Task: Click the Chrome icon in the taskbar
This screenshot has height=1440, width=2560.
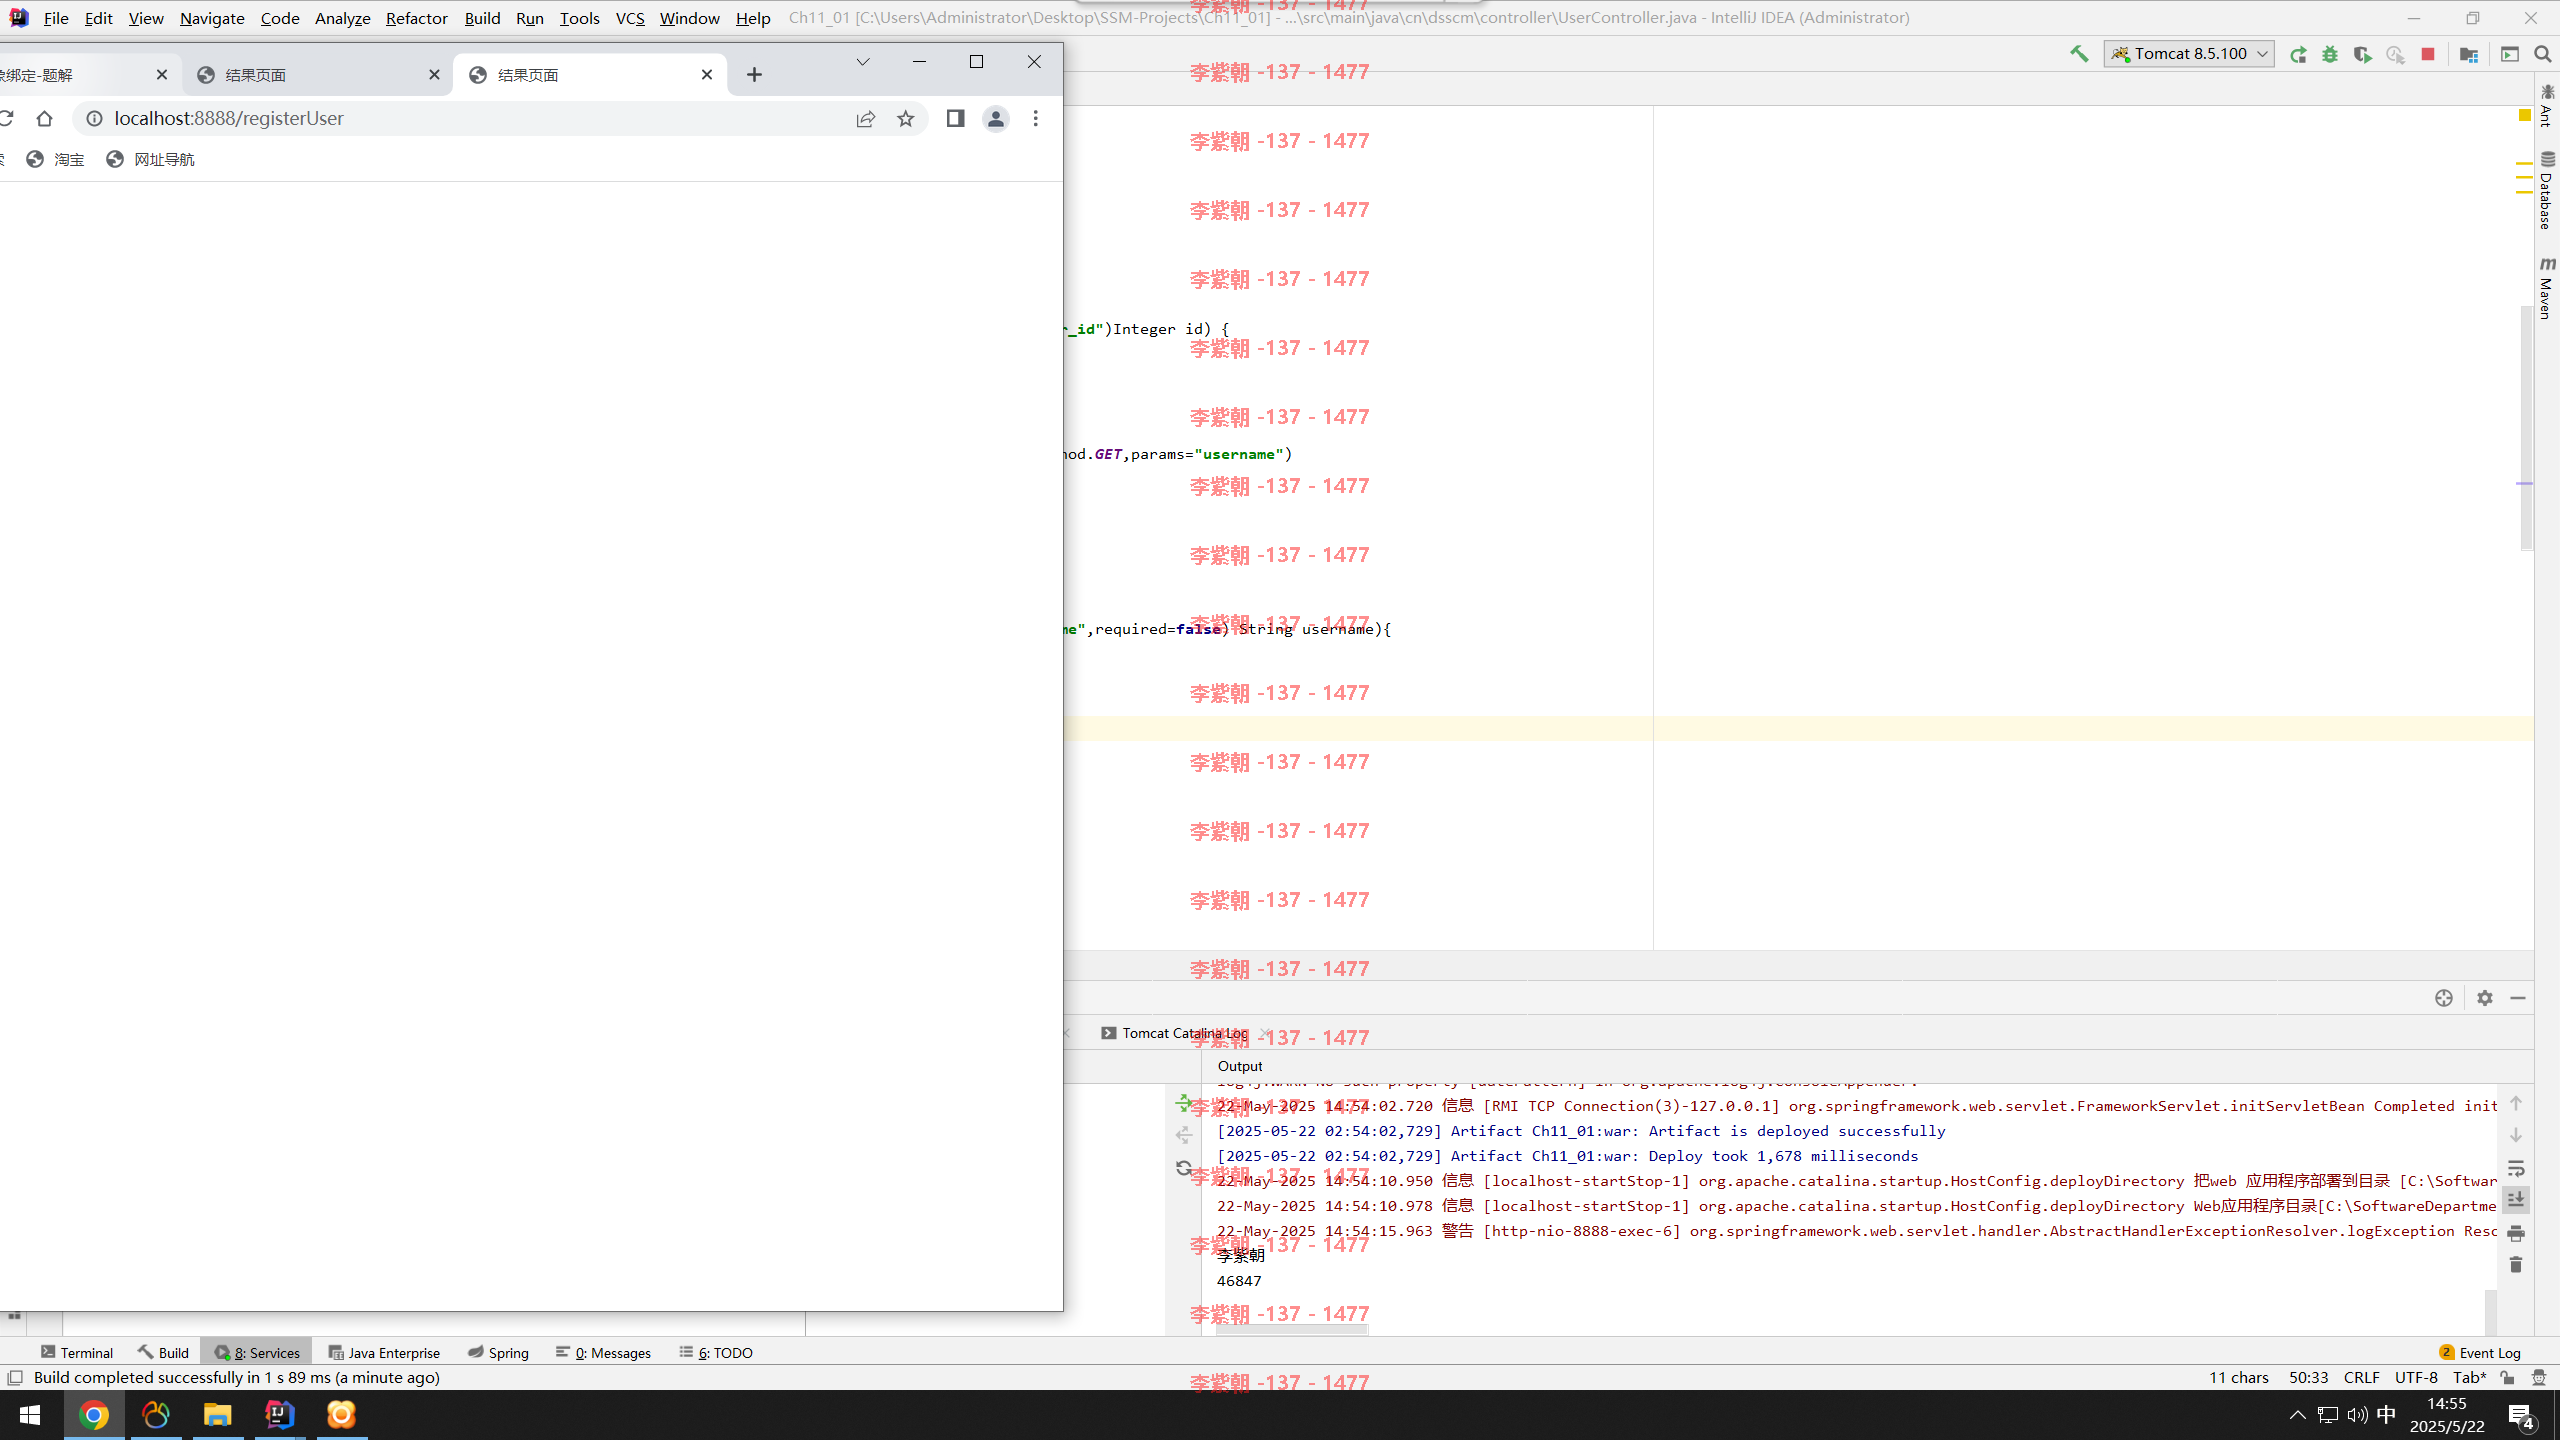Action: coord(94,1415)
